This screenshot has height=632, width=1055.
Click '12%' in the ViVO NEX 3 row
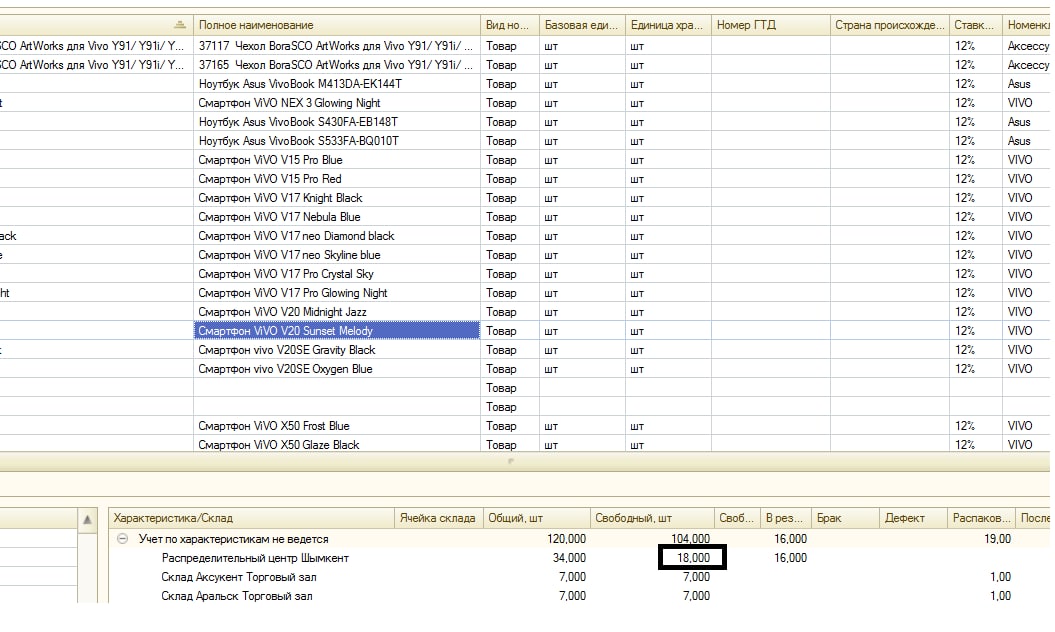(965, 103)
